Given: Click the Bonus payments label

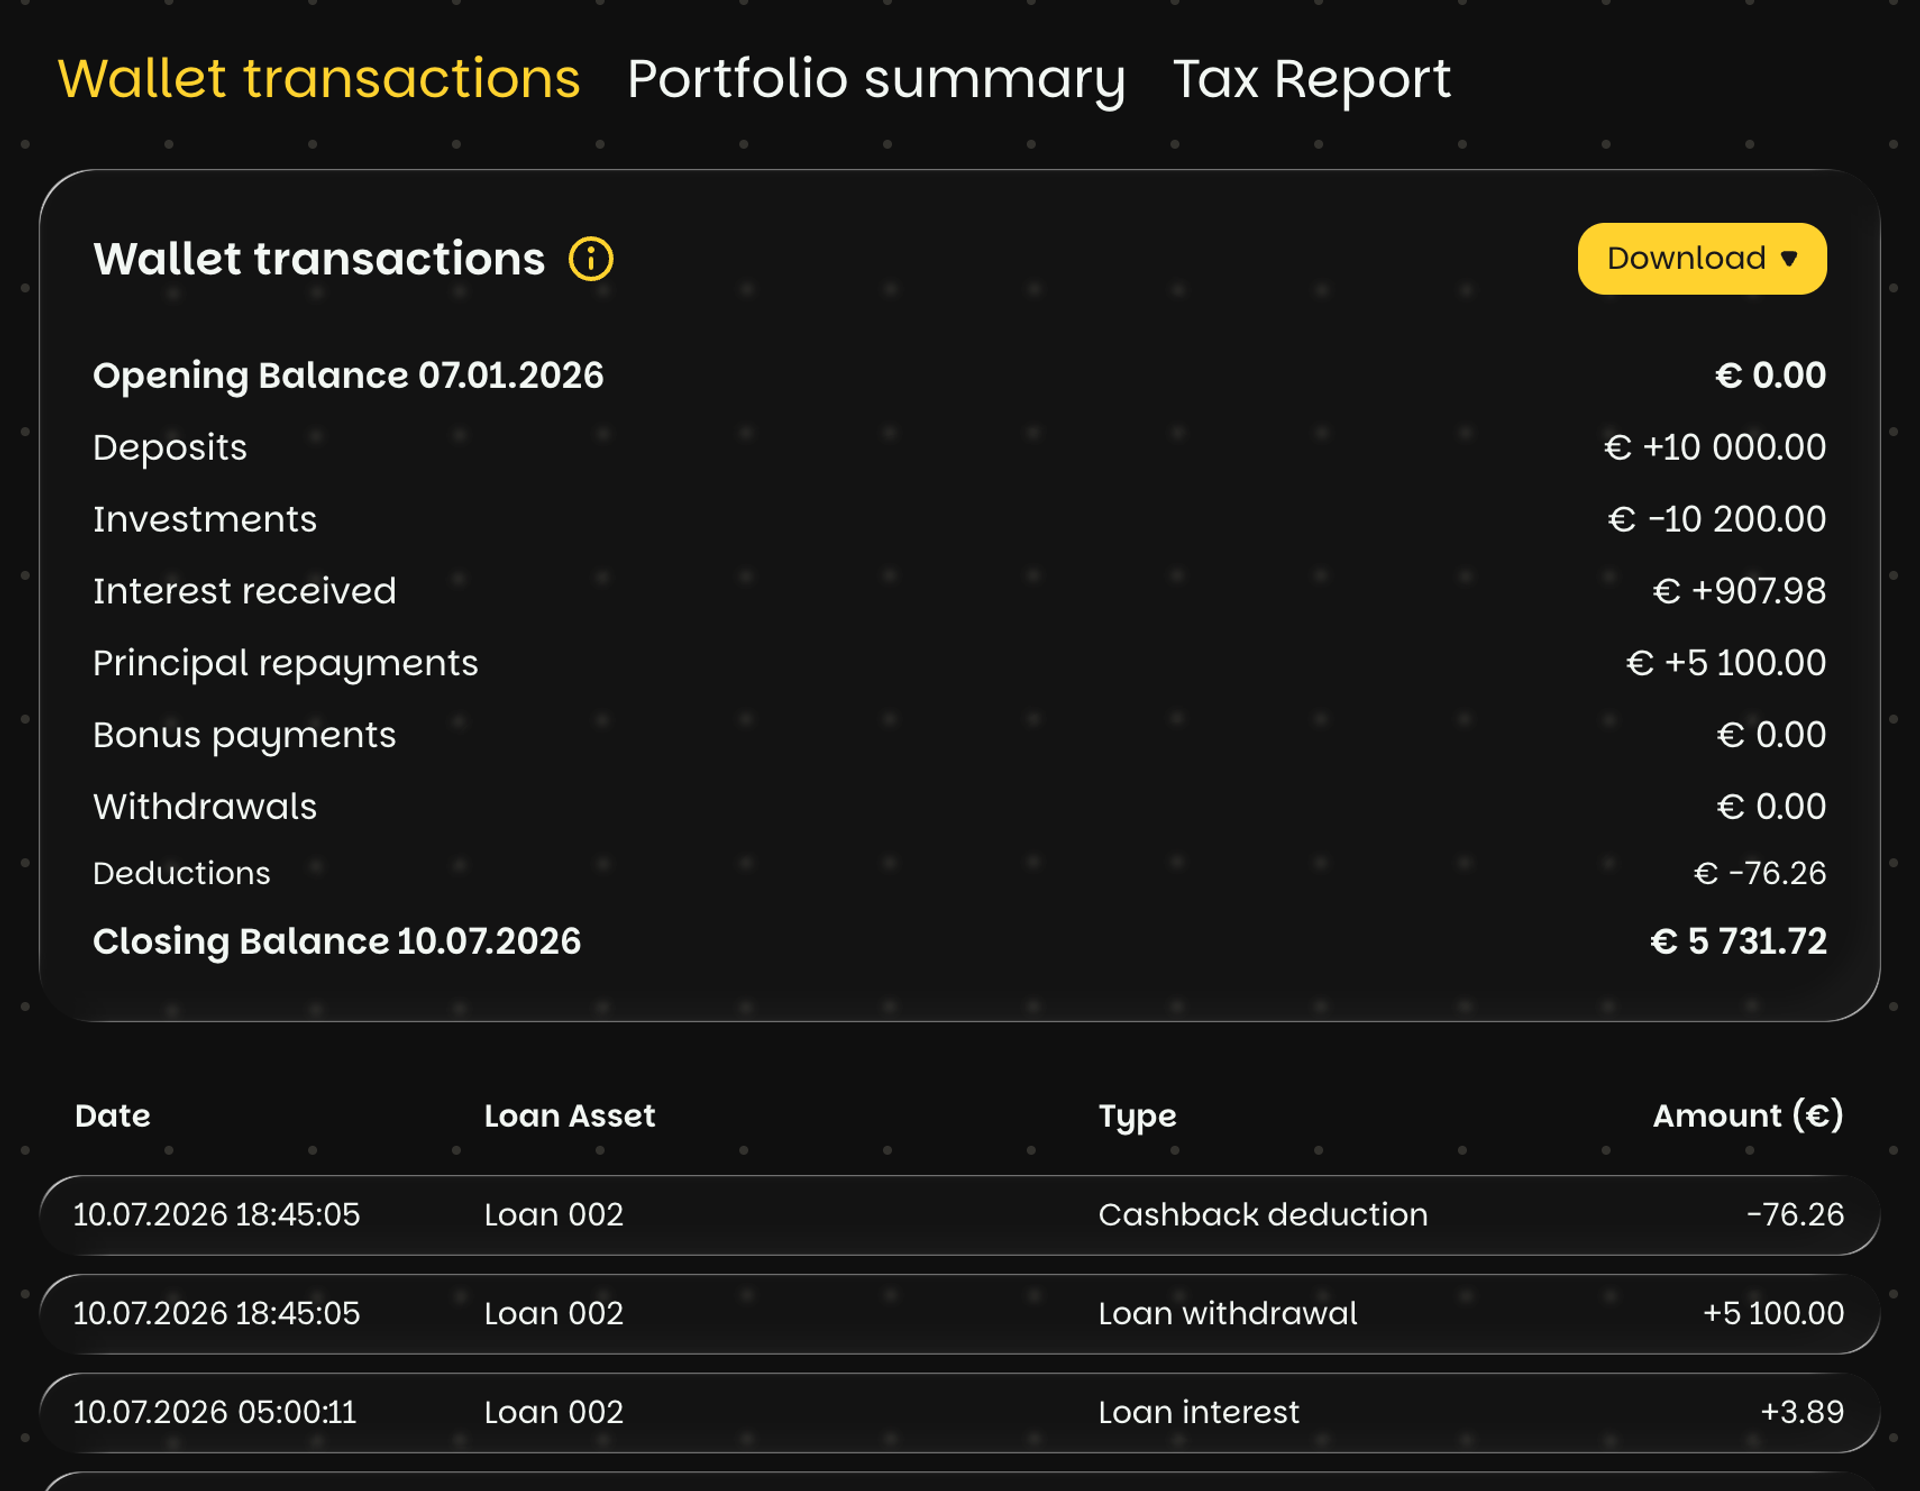Looking at the screenshot, I should click(x=244, y=736).
